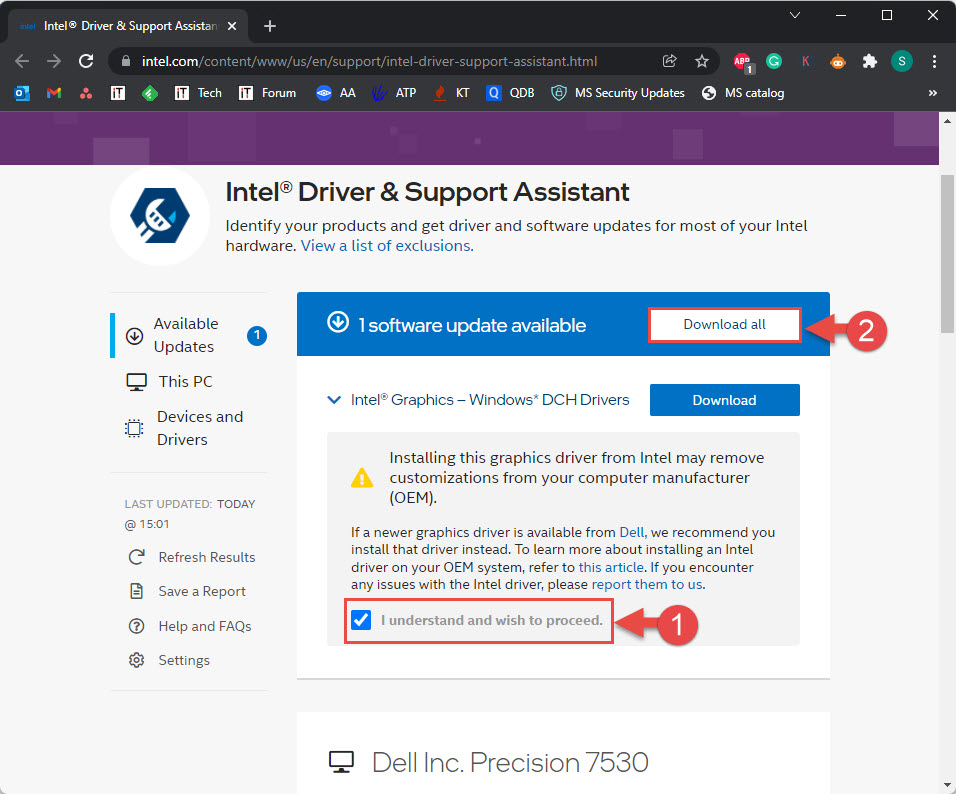This screenshot has width=956, height=794.
Task: Click the second bookmark icon with IT logo
Action: tap(181, 93)
